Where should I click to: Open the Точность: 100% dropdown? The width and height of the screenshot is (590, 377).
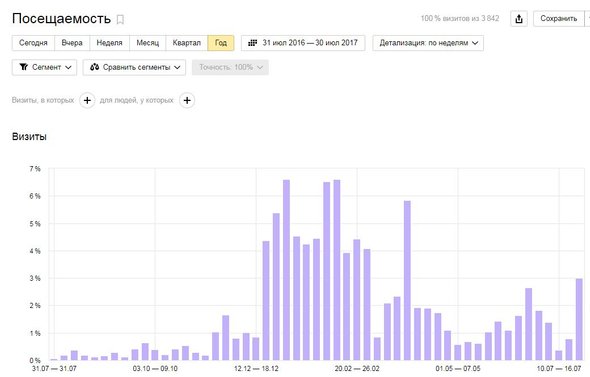click(230, 67)
